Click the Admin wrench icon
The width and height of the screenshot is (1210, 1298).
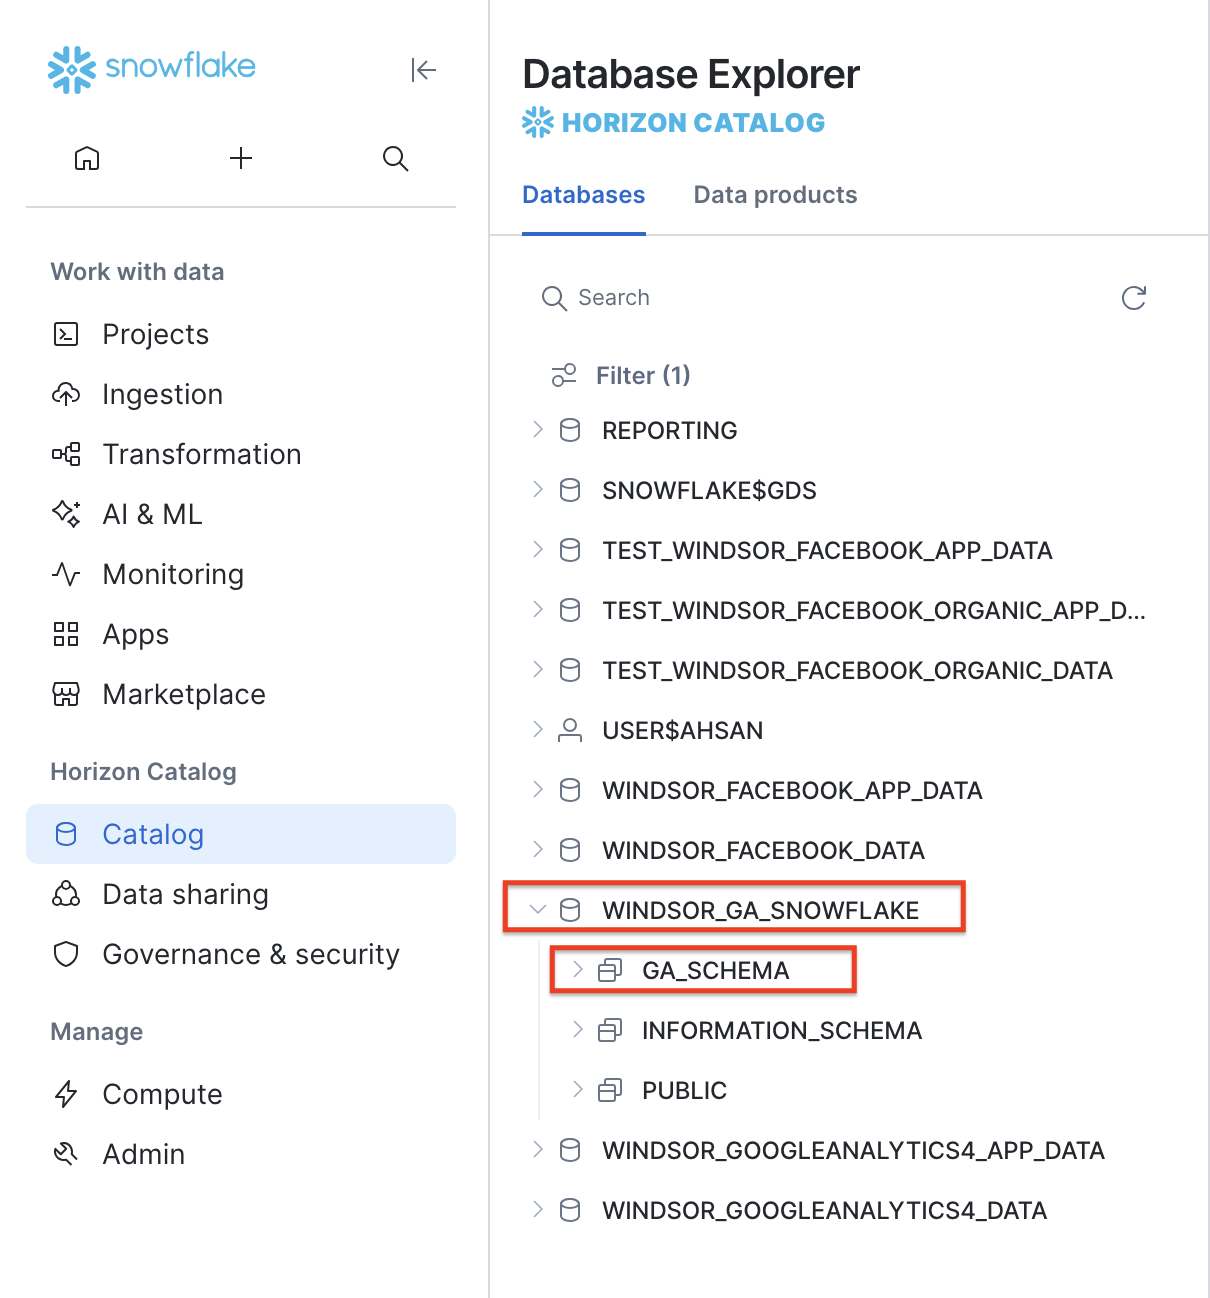tap(66, 1154)
